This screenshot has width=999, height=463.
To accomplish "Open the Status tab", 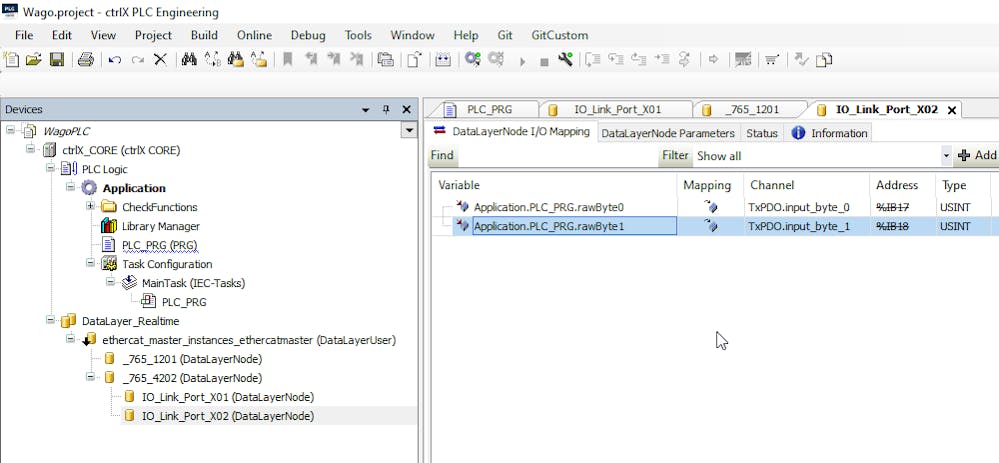I will coord(762,133).
